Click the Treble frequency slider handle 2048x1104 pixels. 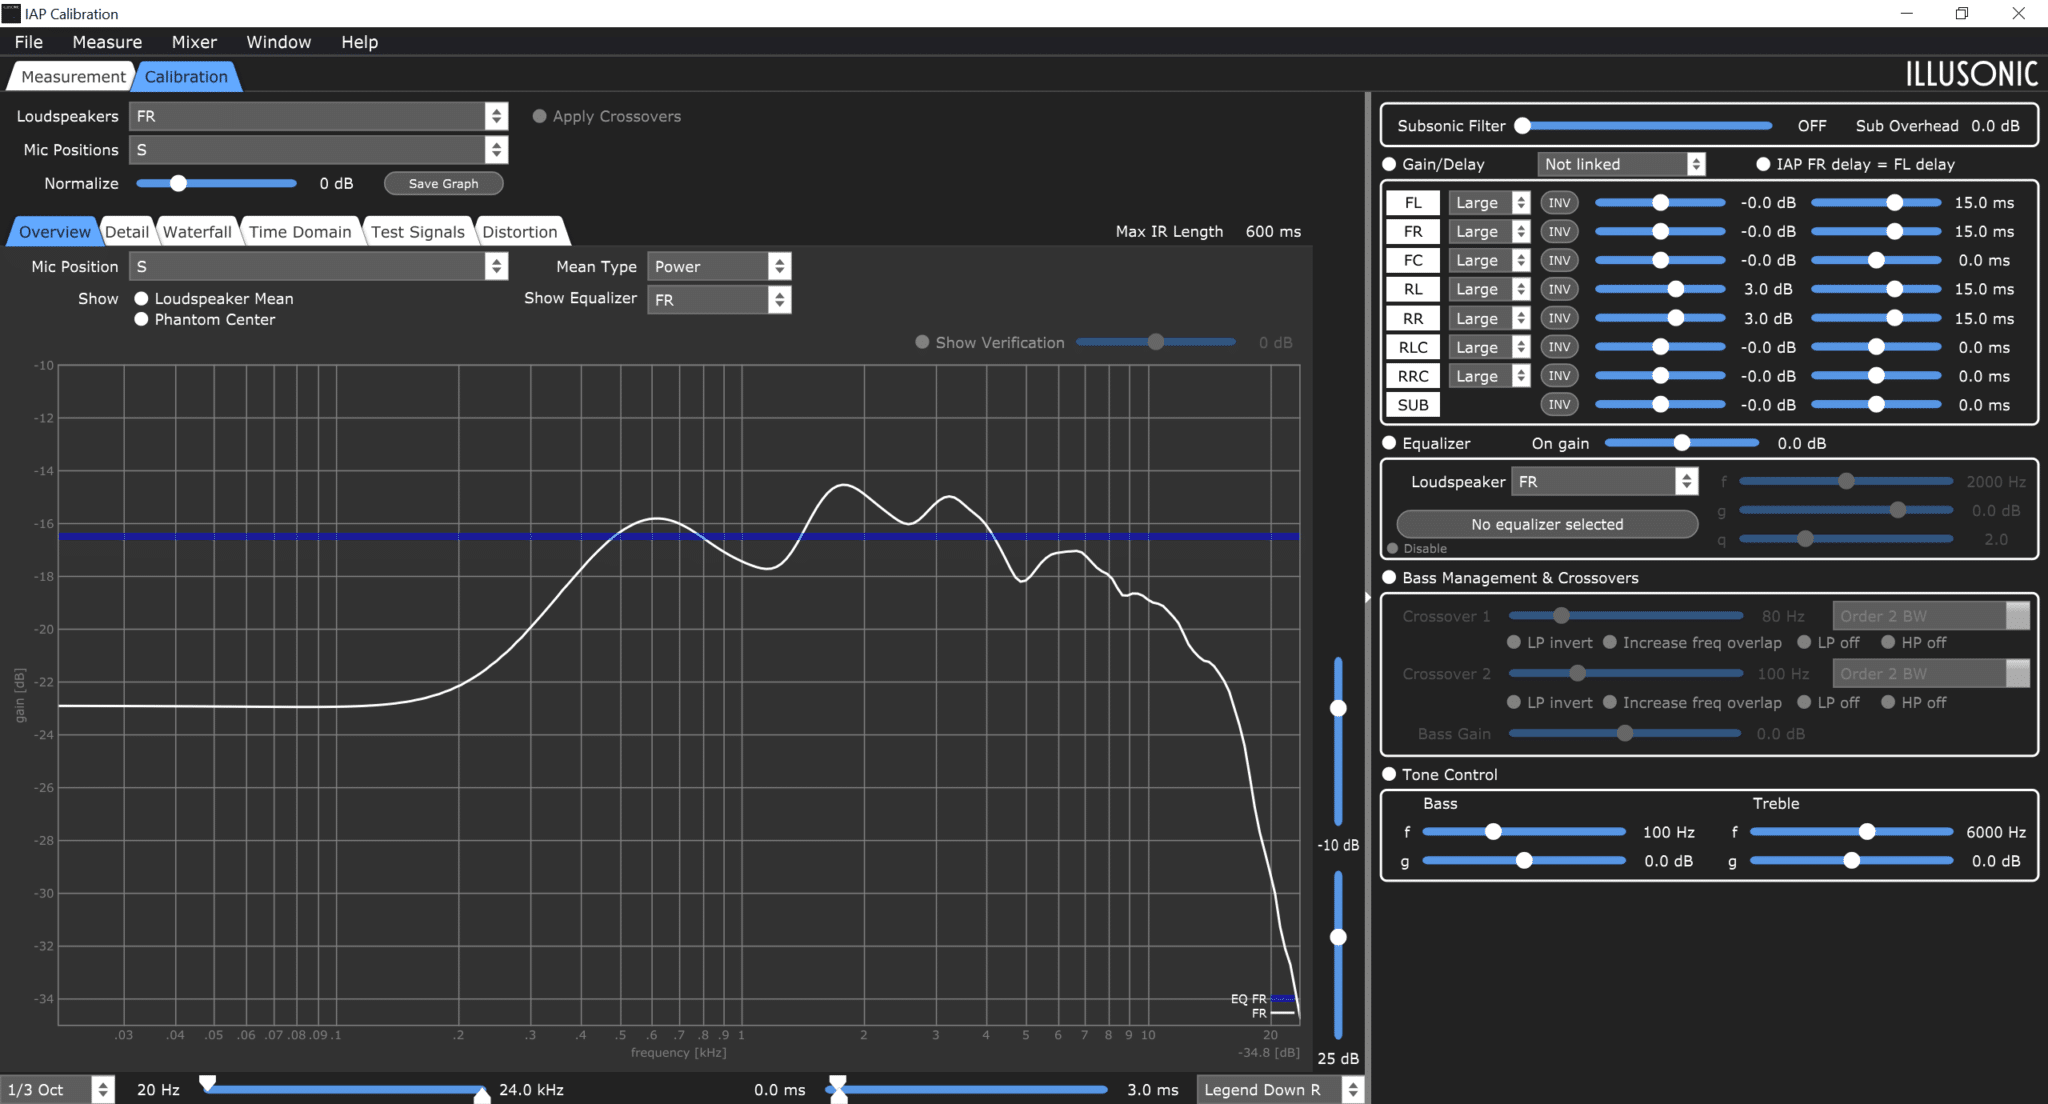[1866, 832]
